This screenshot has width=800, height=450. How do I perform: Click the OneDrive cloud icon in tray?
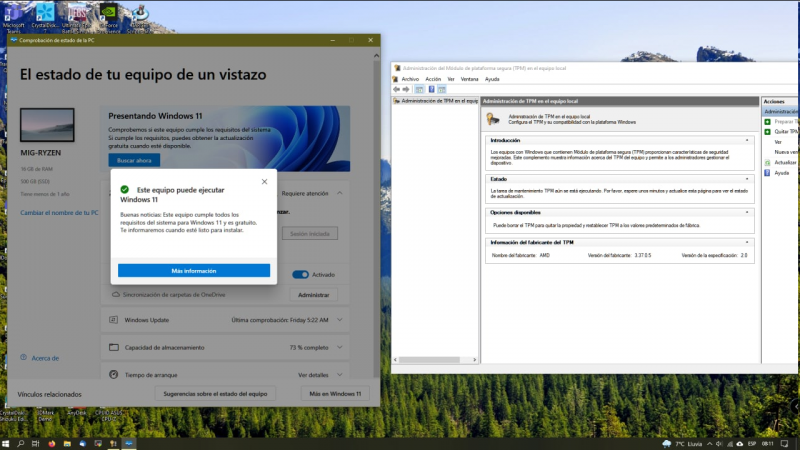point(740,444)
